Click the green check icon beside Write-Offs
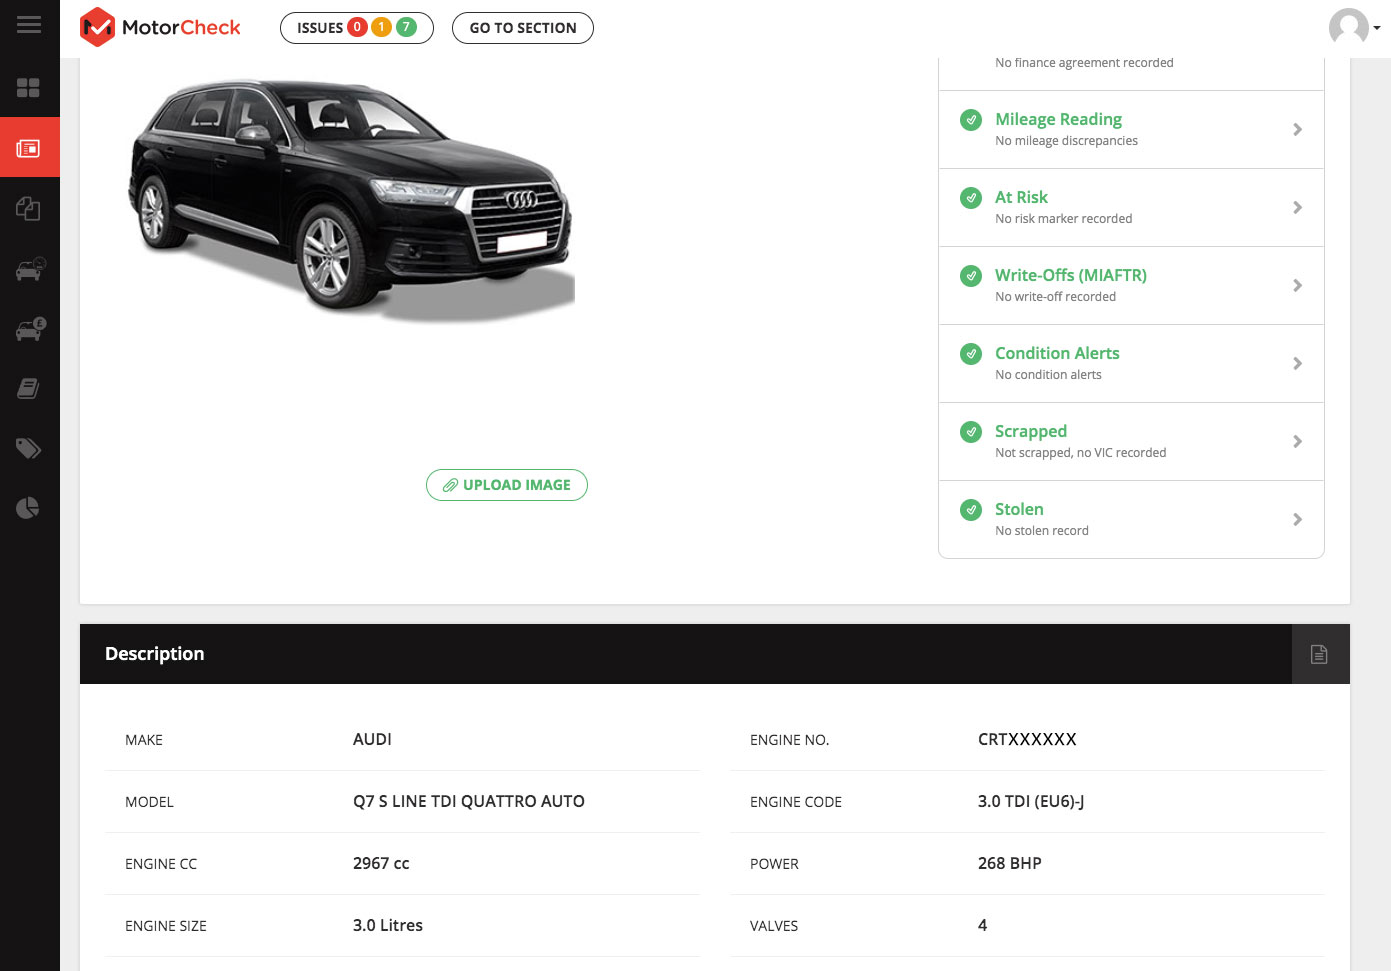1391x971 pixels. pyautogui.click(x=971, y=276)
